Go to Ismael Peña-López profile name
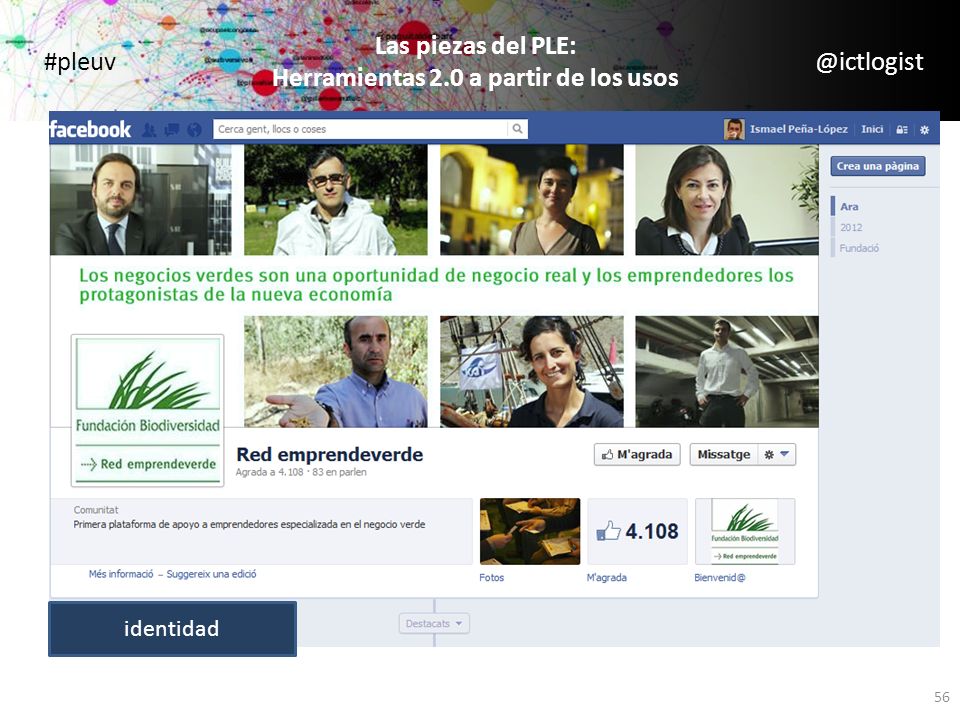 (x=798, y=129)
